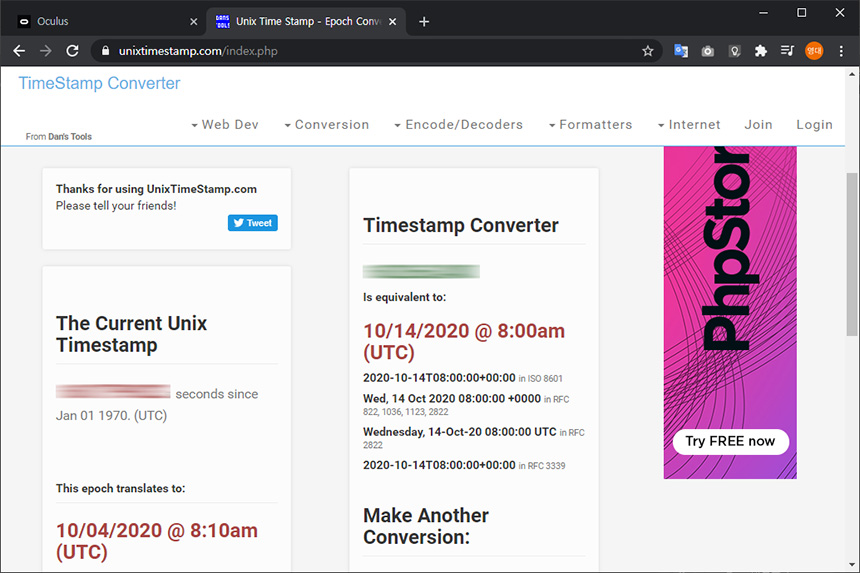Expand the Encode/Decoders dropdown menu
The height and width of the screenshot is (573, 860).
tap(459, 124)
